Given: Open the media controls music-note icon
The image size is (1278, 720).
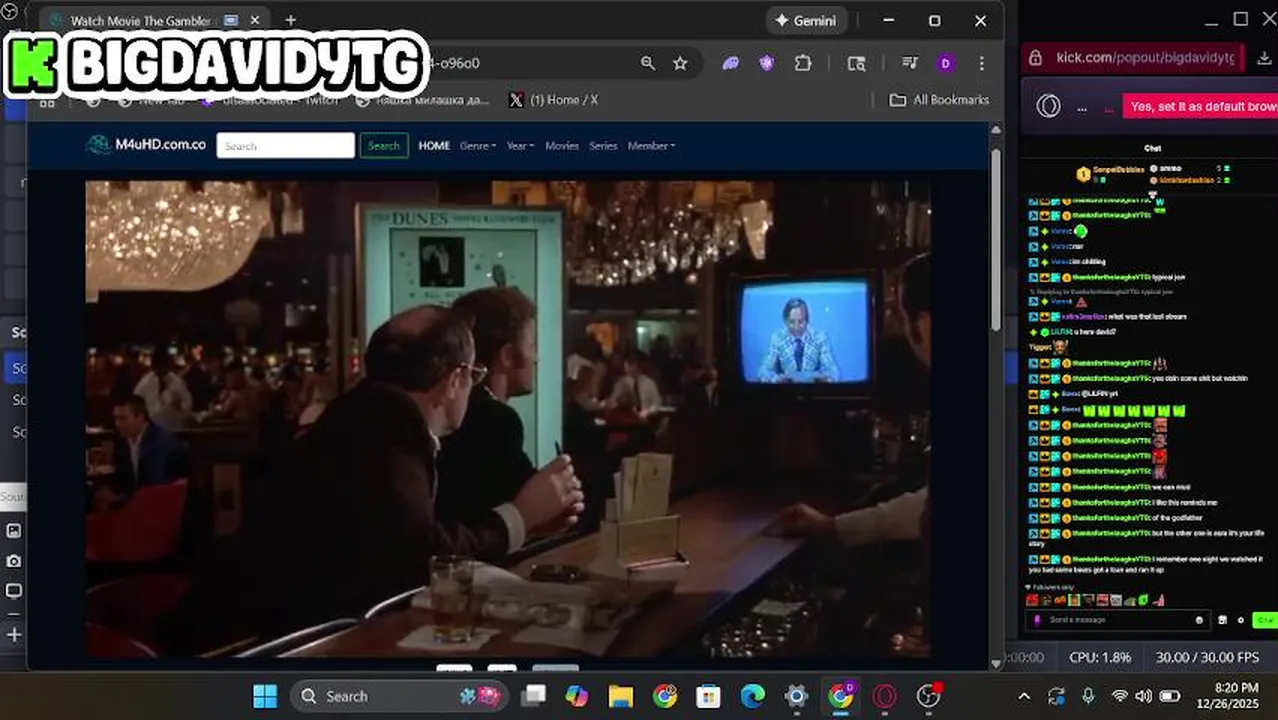Looking at the screenshot, I should tap(909, 63).
